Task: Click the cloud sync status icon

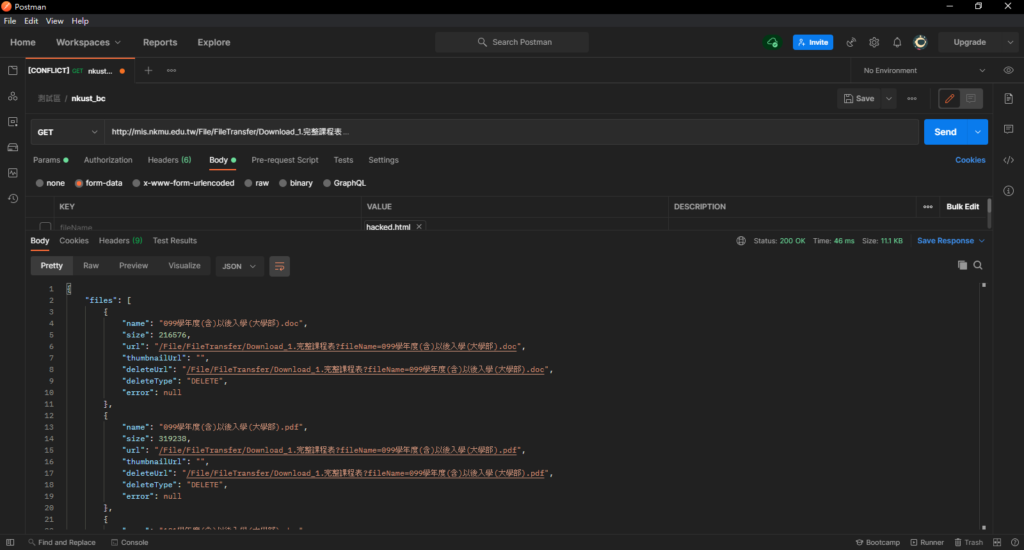Action: 773,42
